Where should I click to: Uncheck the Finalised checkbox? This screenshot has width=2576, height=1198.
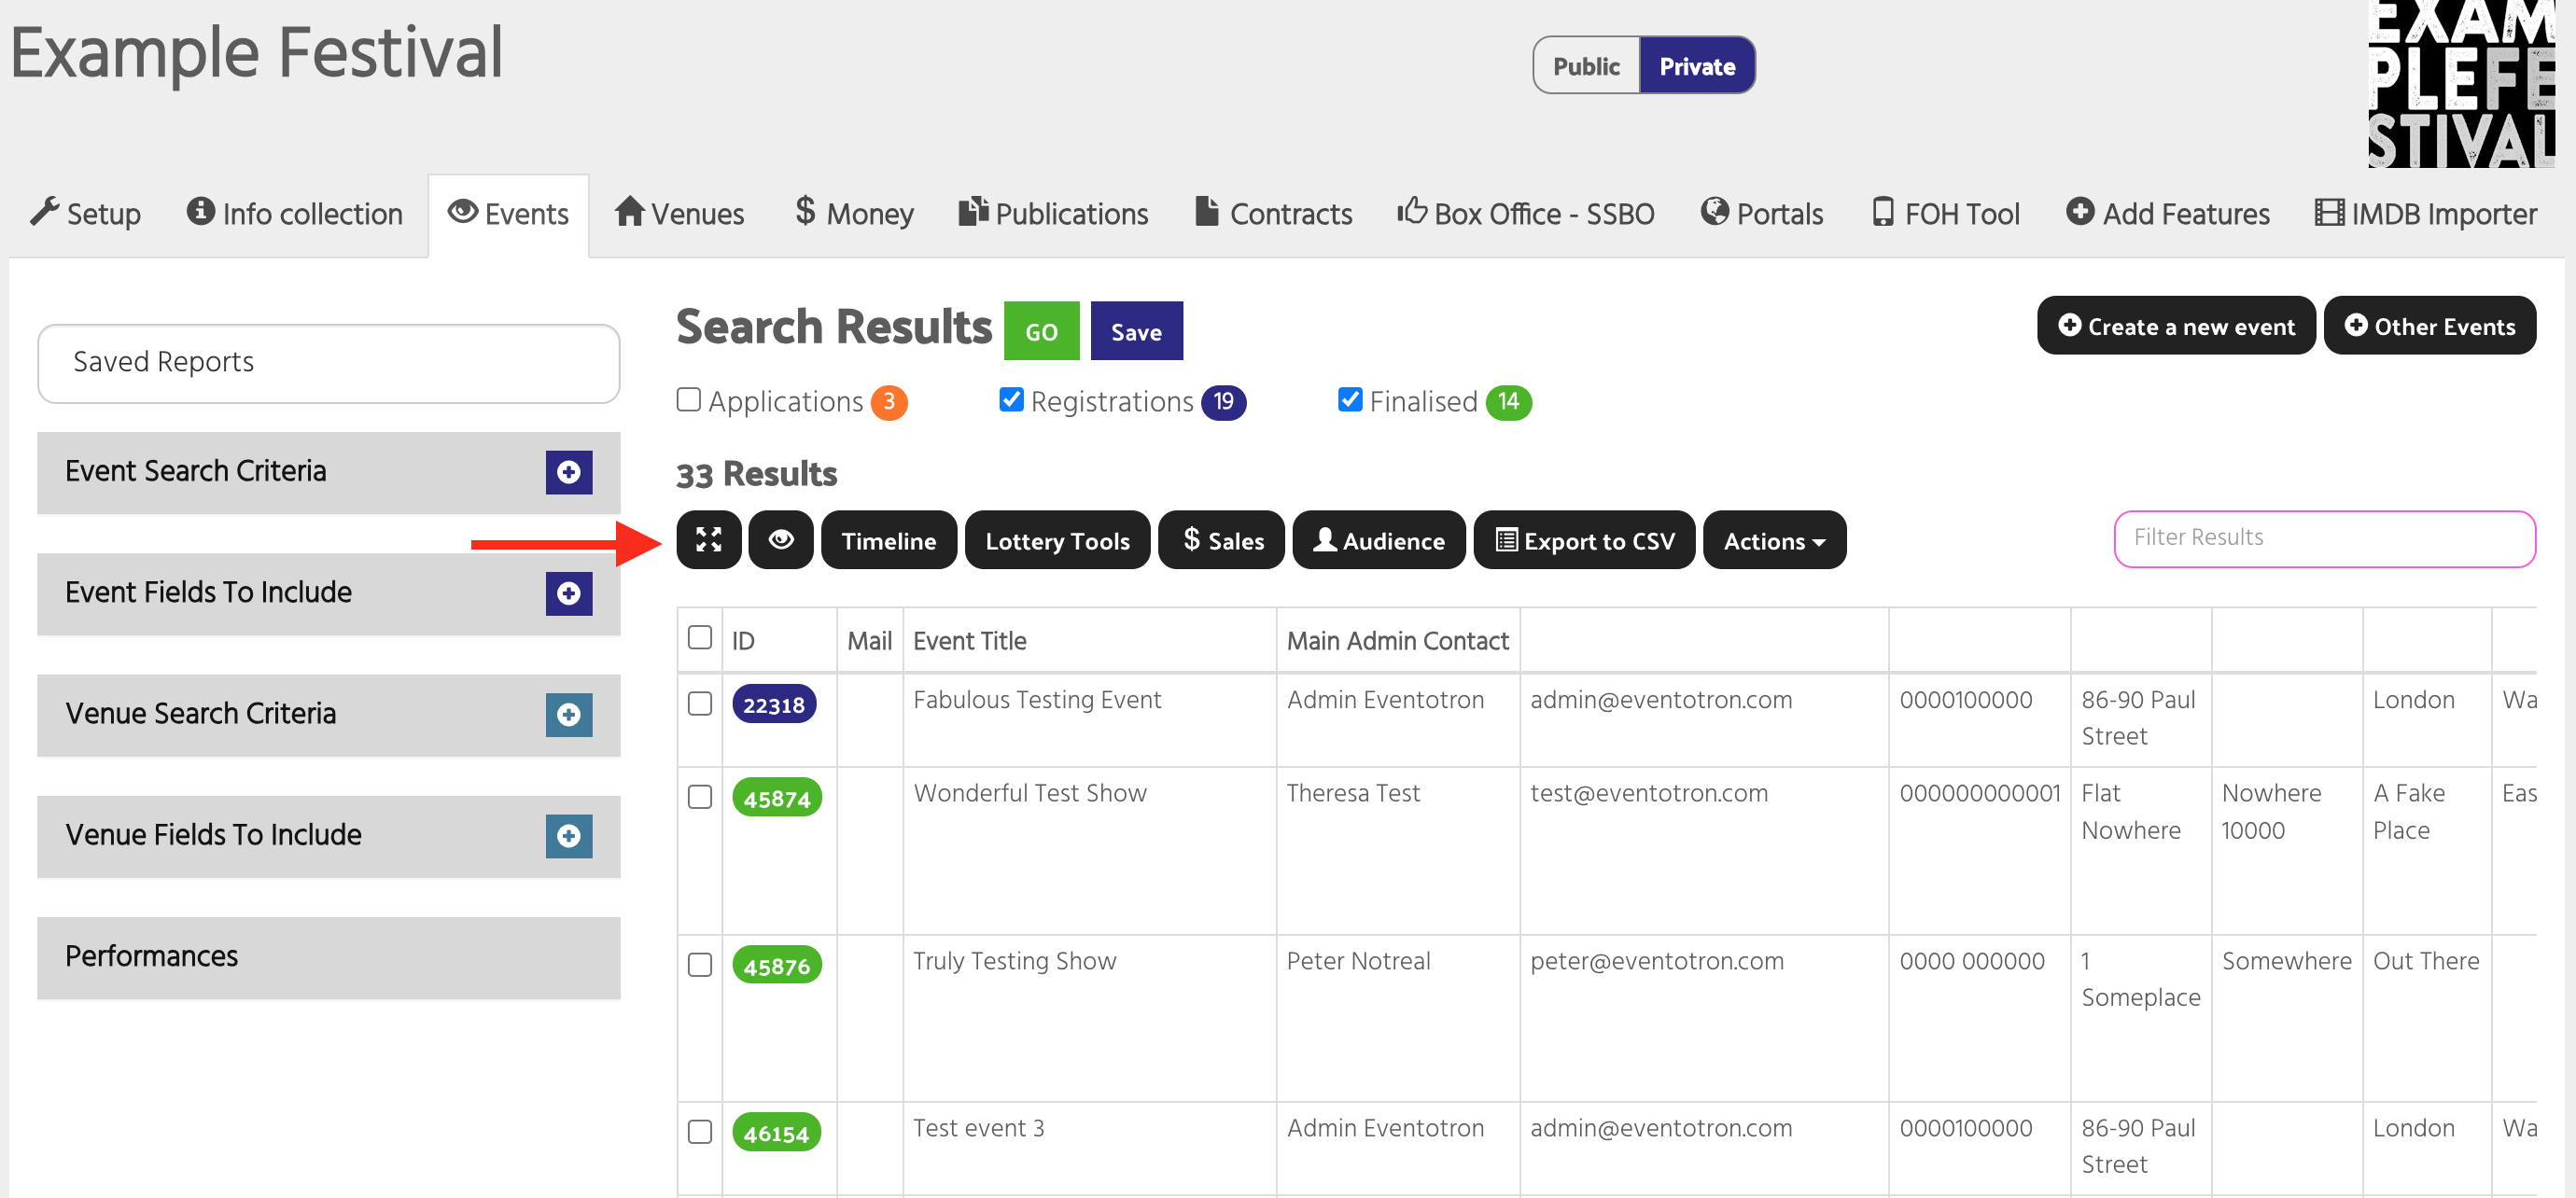[x=1350, y=400]
